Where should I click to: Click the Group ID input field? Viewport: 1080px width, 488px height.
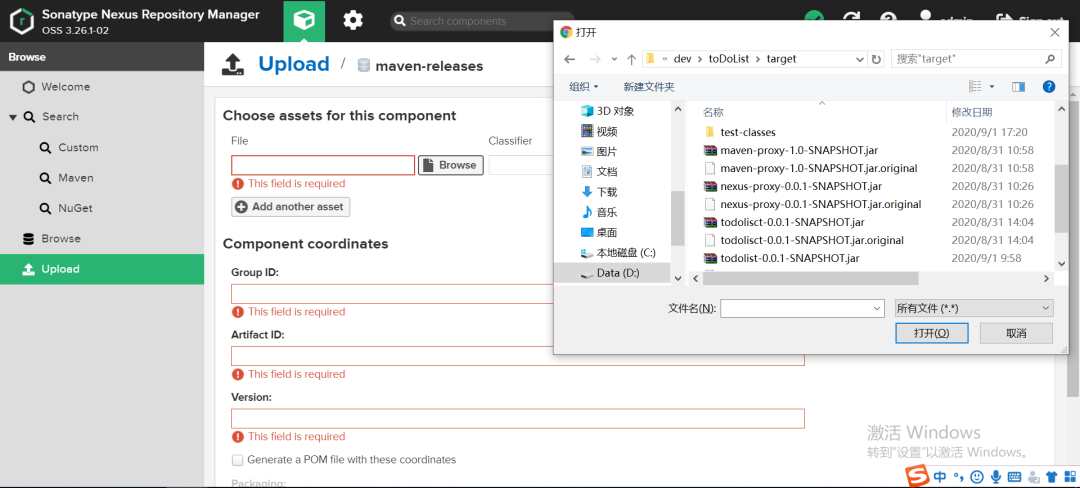point(390,294)
